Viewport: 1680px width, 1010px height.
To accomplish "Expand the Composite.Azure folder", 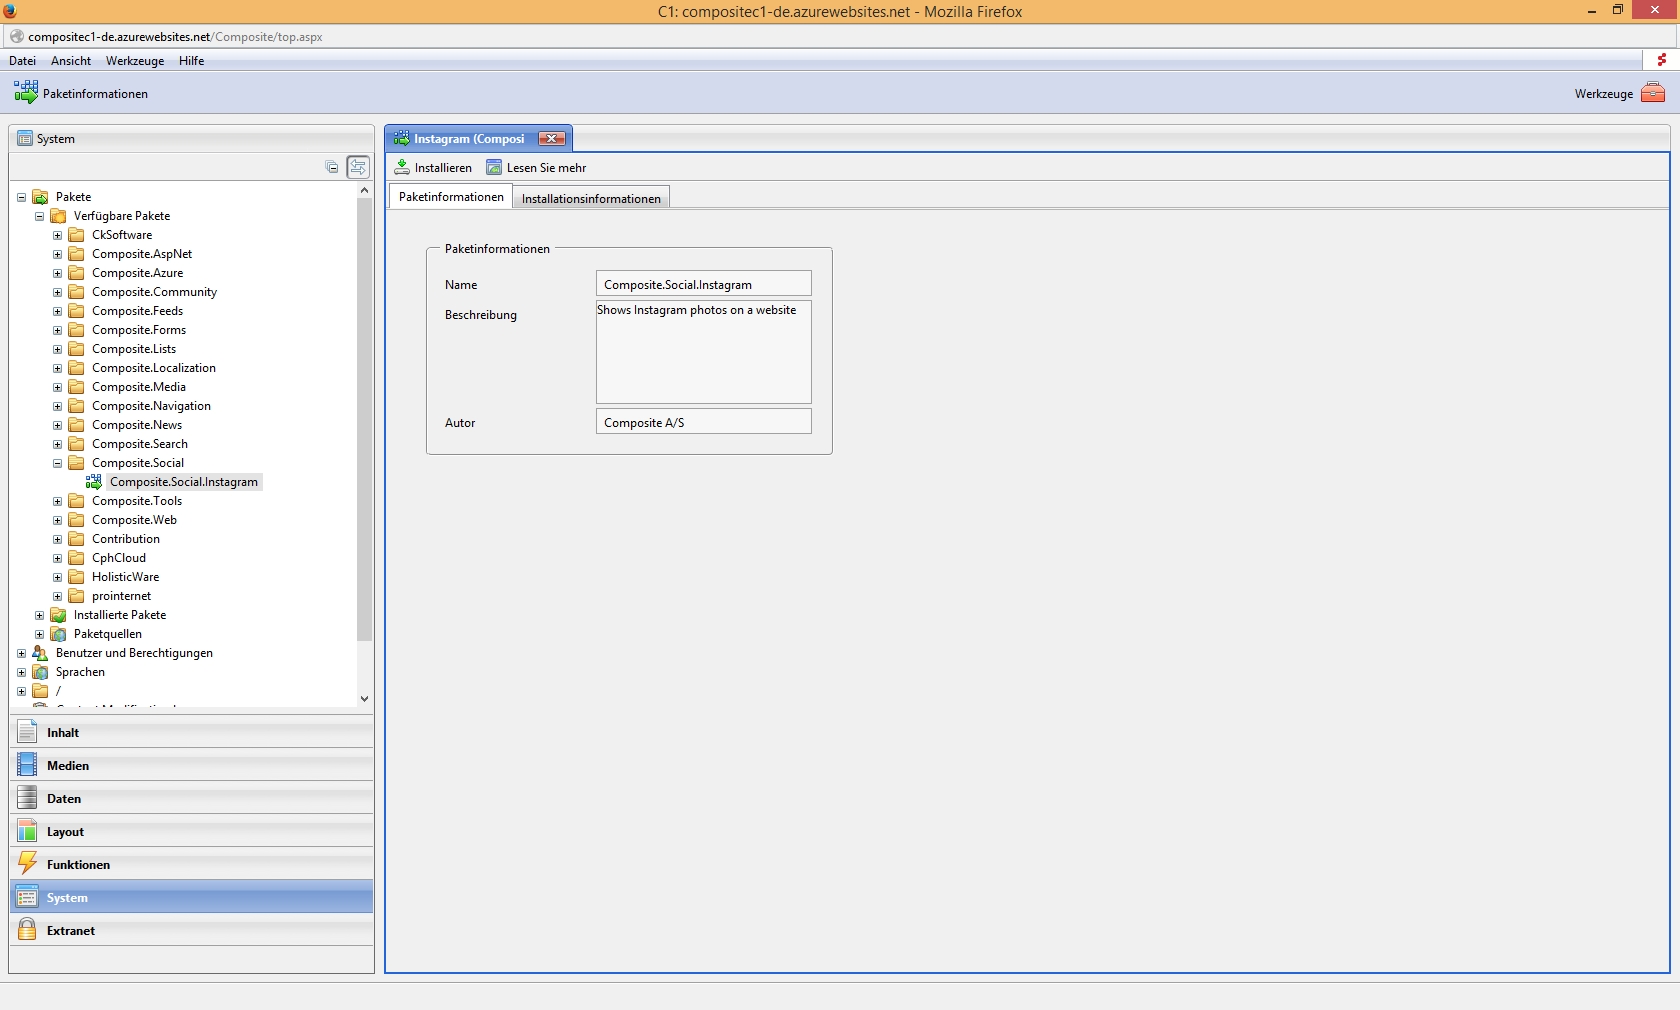I will pos(58,273).
